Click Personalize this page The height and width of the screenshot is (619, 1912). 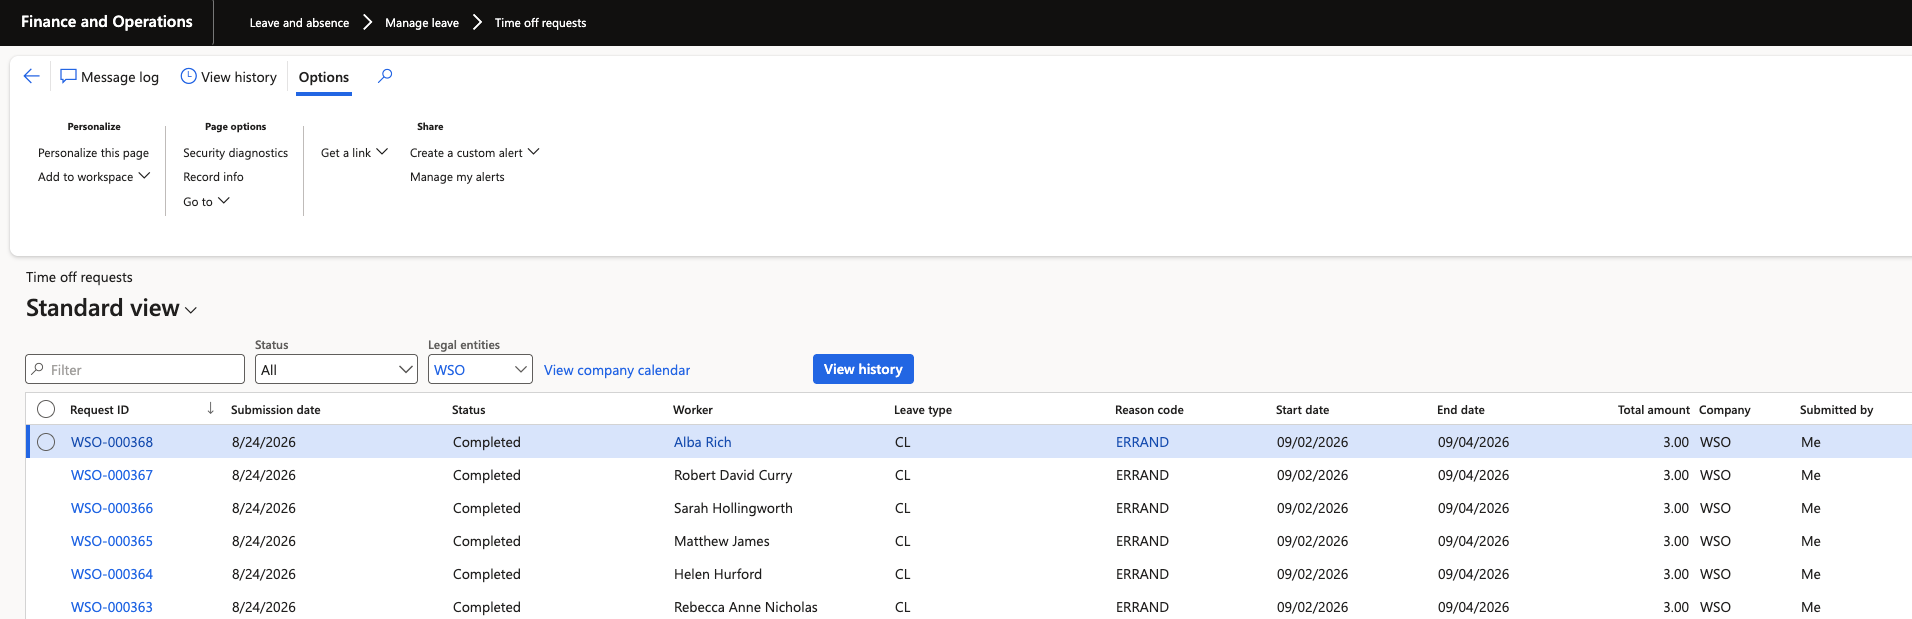[x=93, y=153]
